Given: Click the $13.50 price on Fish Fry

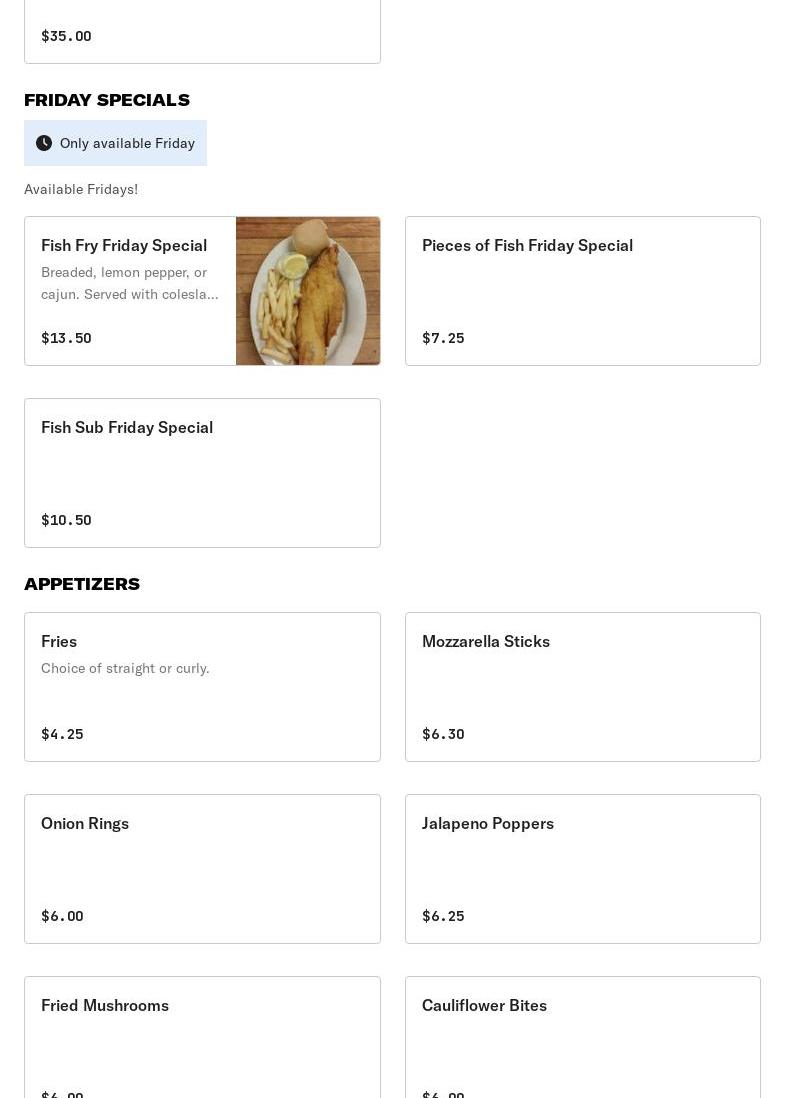Looking at the screenshot, I should 66,338.
